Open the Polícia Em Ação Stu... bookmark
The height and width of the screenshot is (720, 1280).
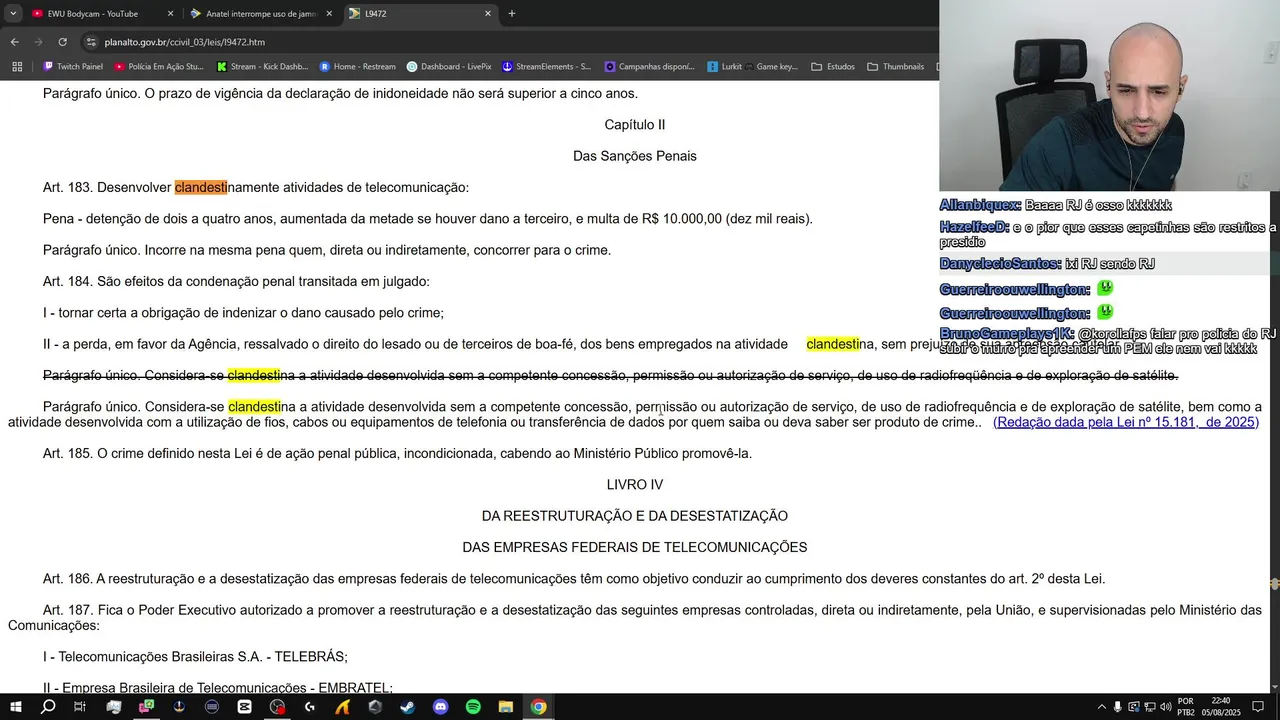click(159, 67)
